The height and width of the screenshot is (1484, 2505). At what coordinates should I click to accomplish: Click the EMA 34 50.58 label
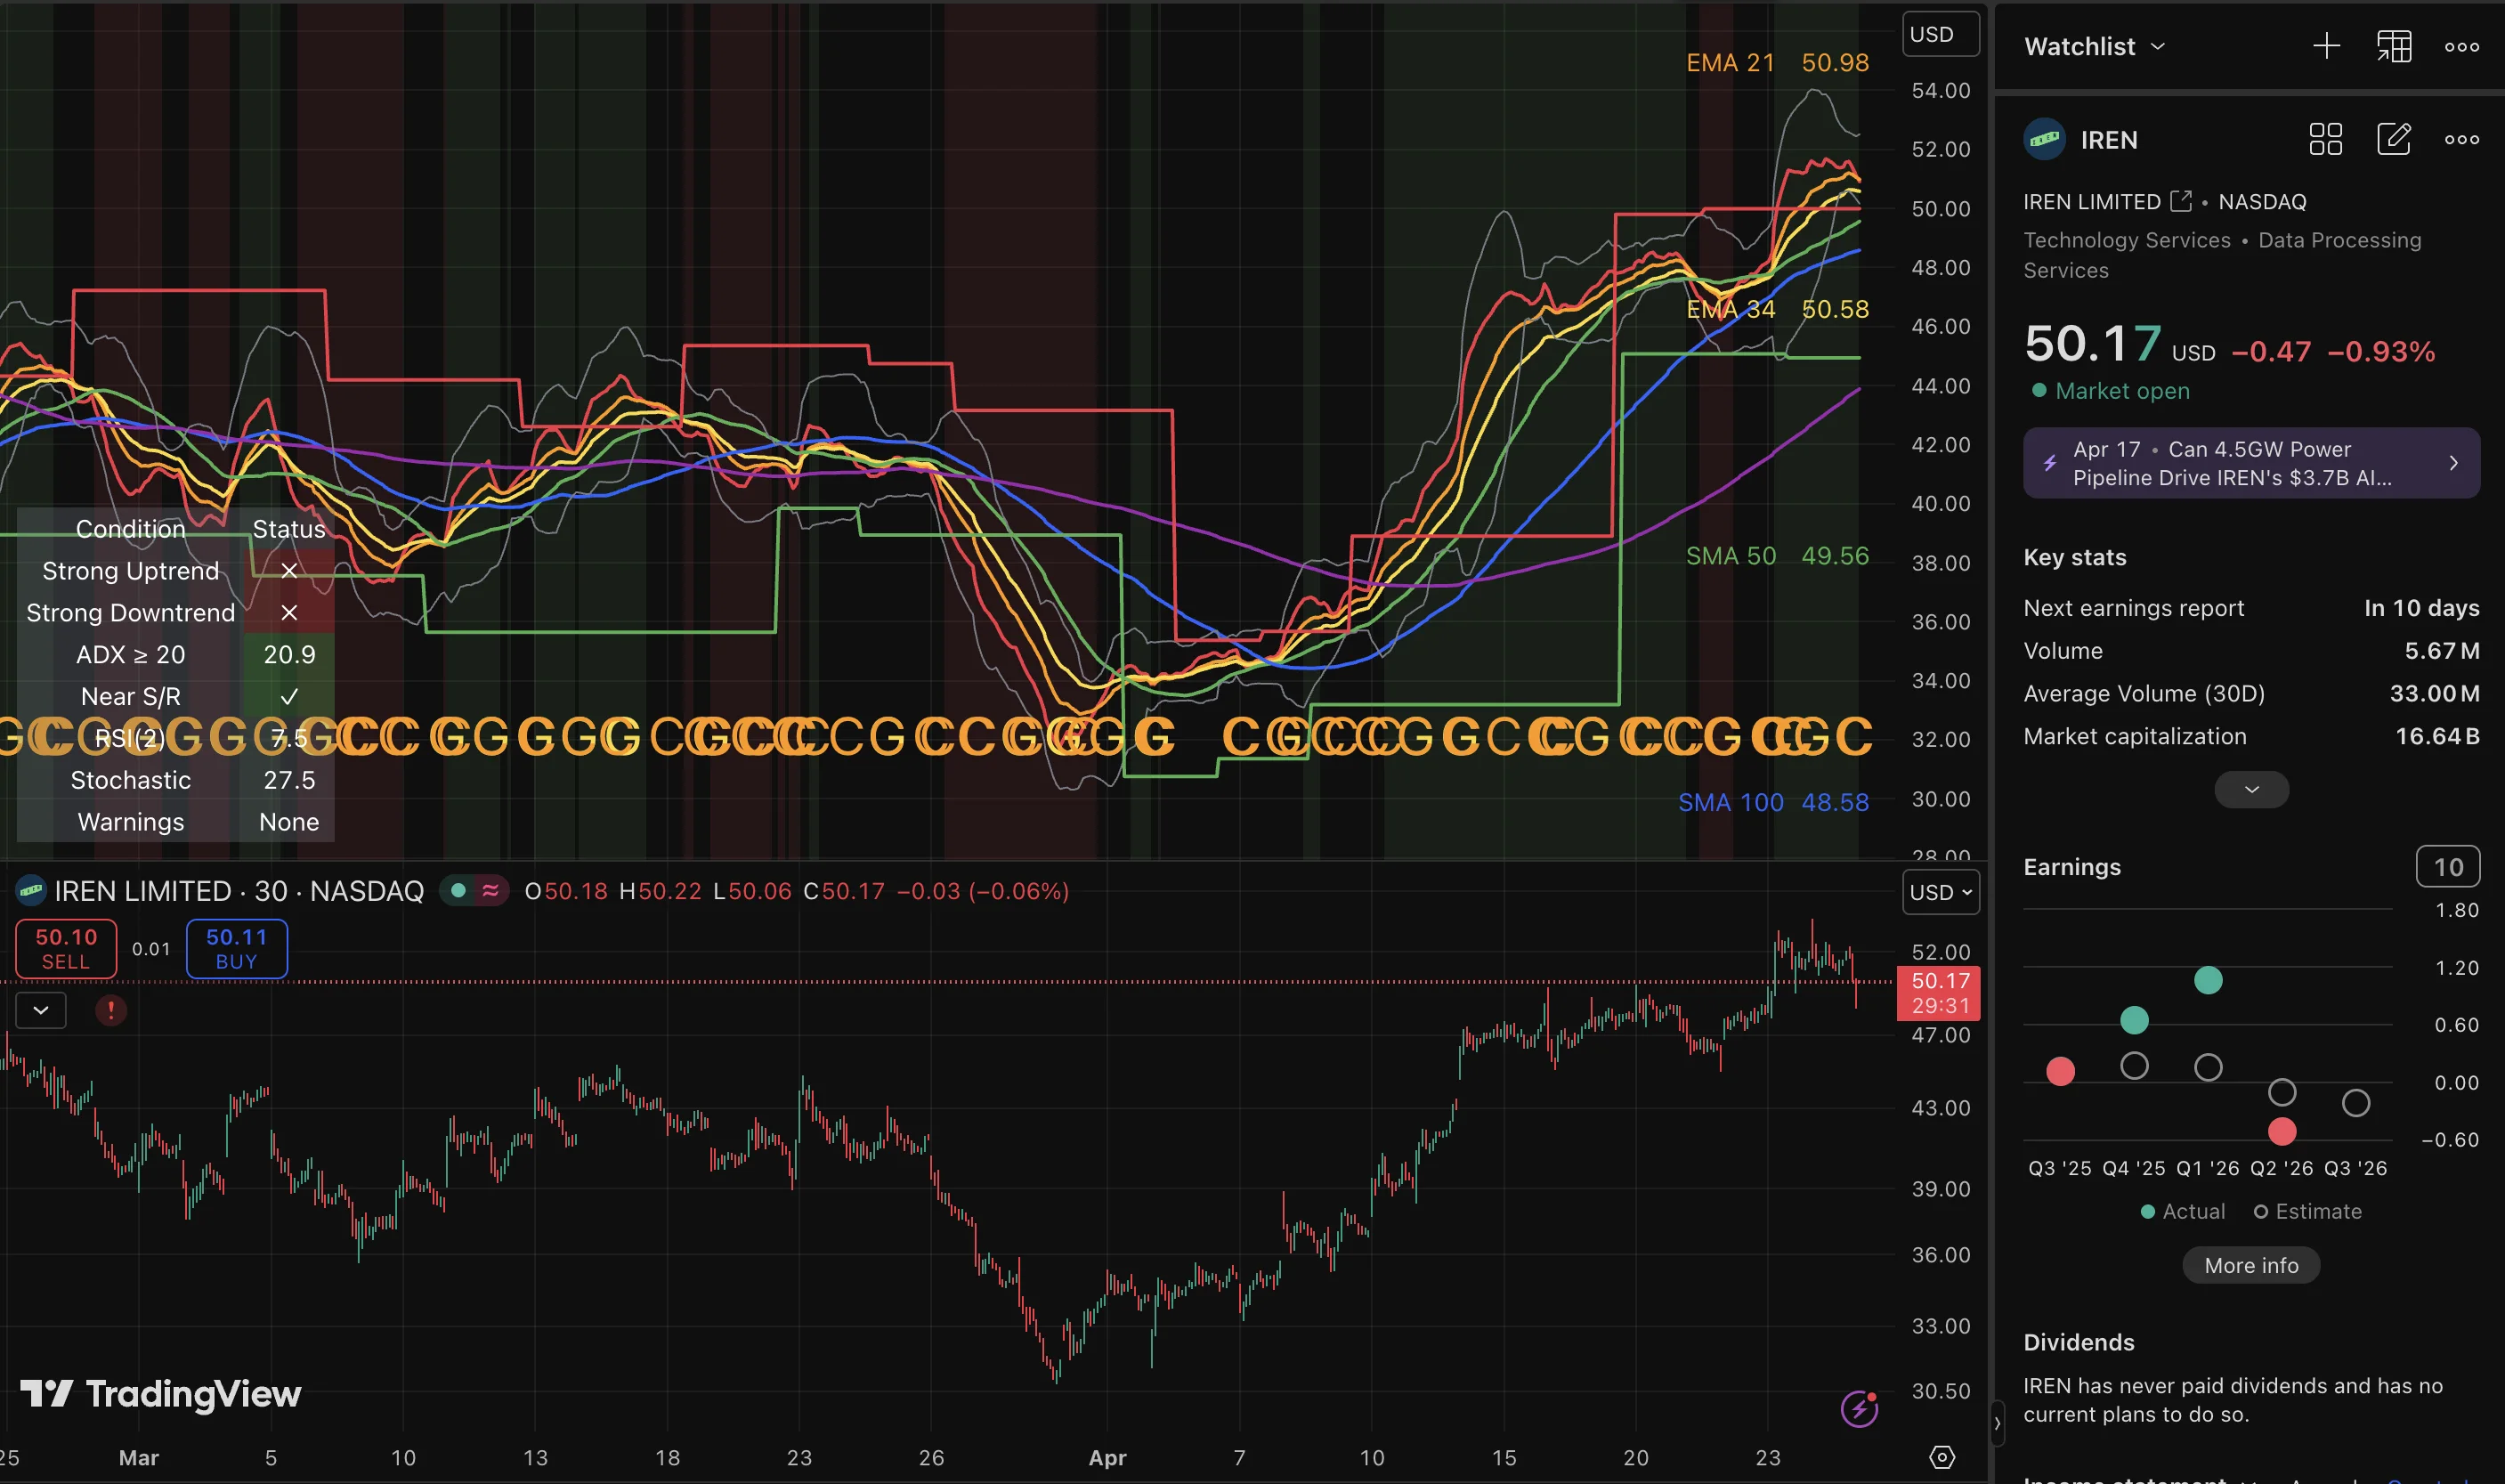point(1777,309)
